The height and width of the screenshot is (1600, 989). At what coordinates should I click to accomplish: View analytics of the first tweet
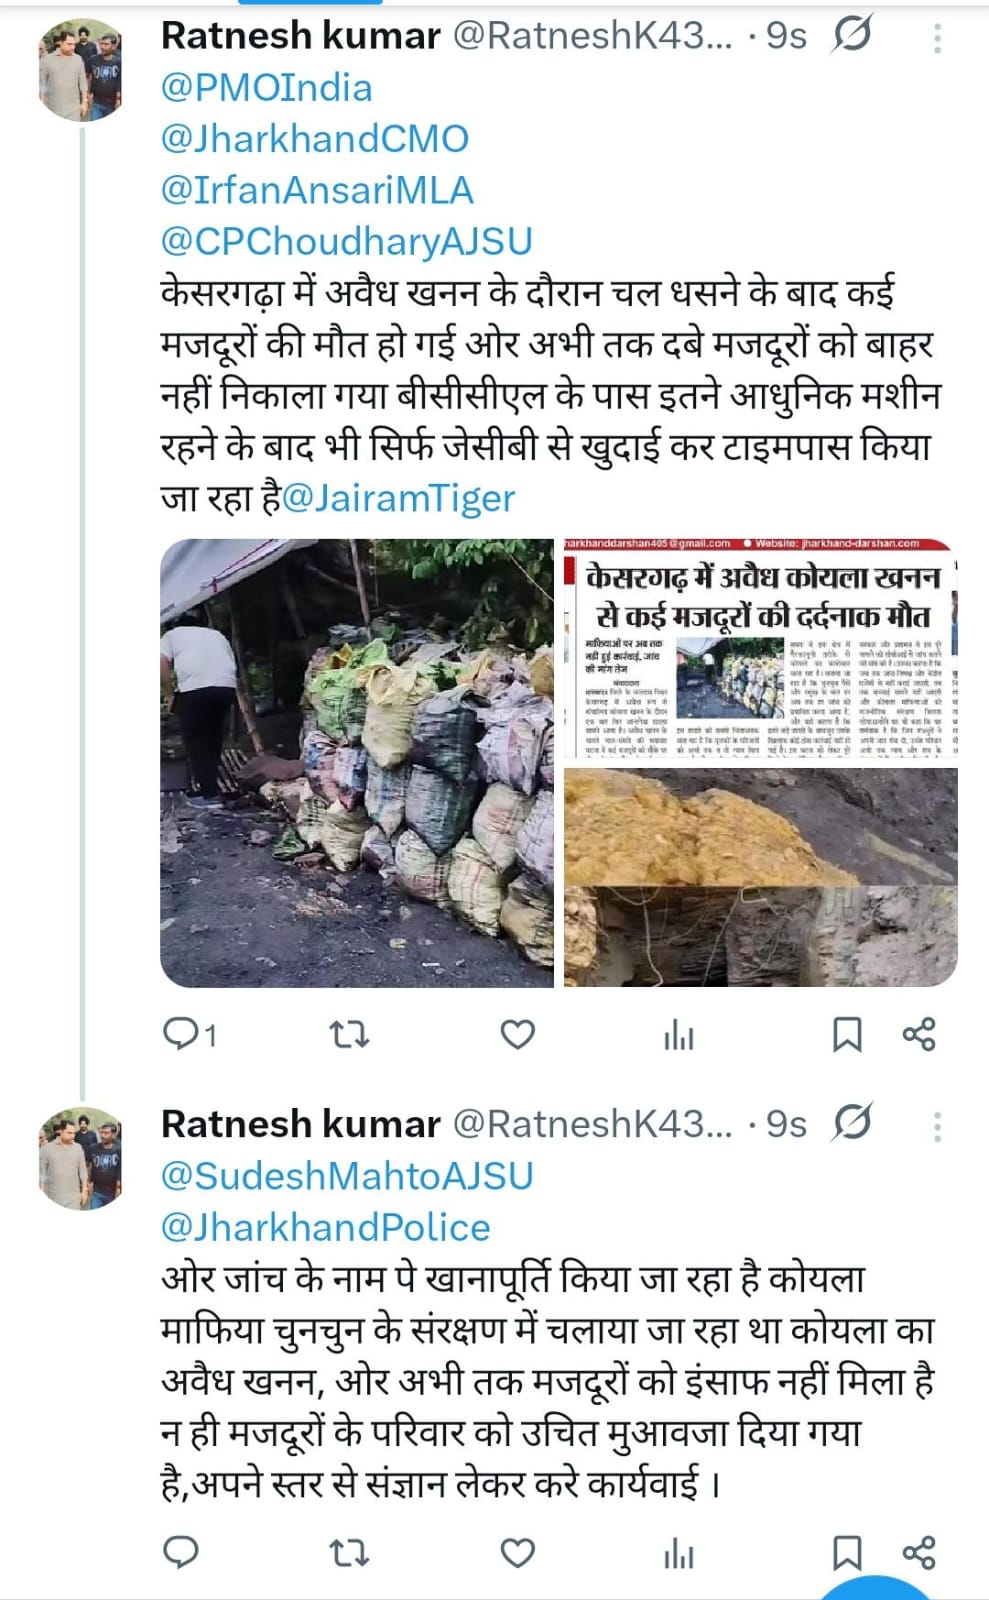pyautogui.click(x=679, y=1036)
